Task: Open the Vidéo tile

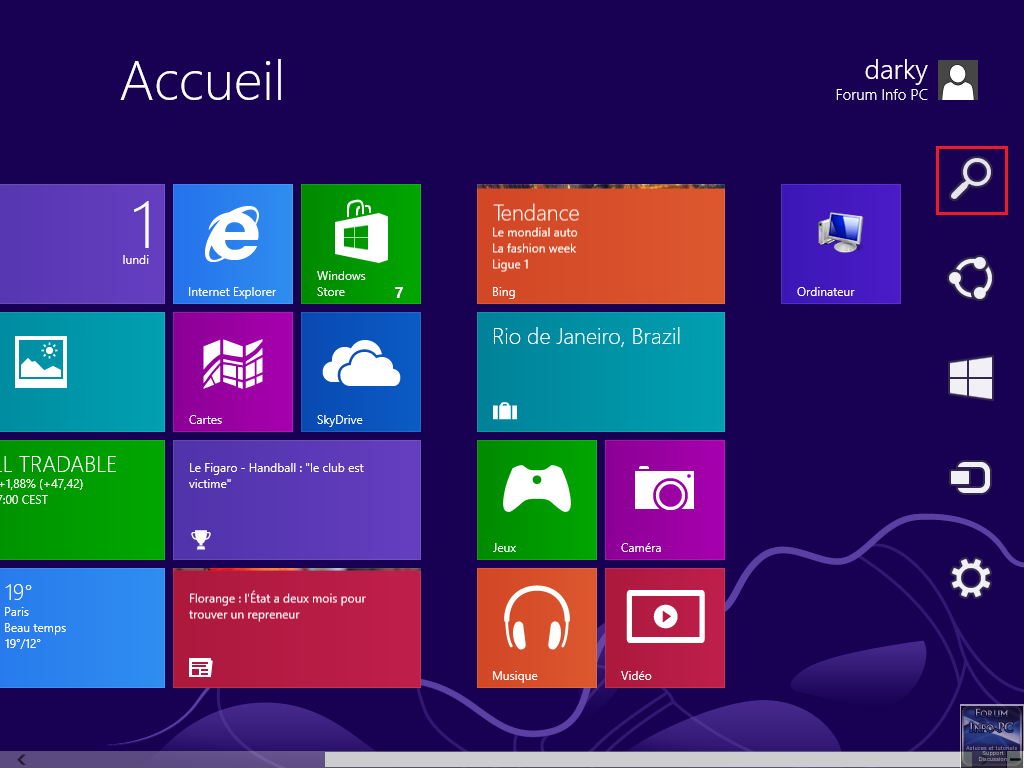Action: pos(665,628)
